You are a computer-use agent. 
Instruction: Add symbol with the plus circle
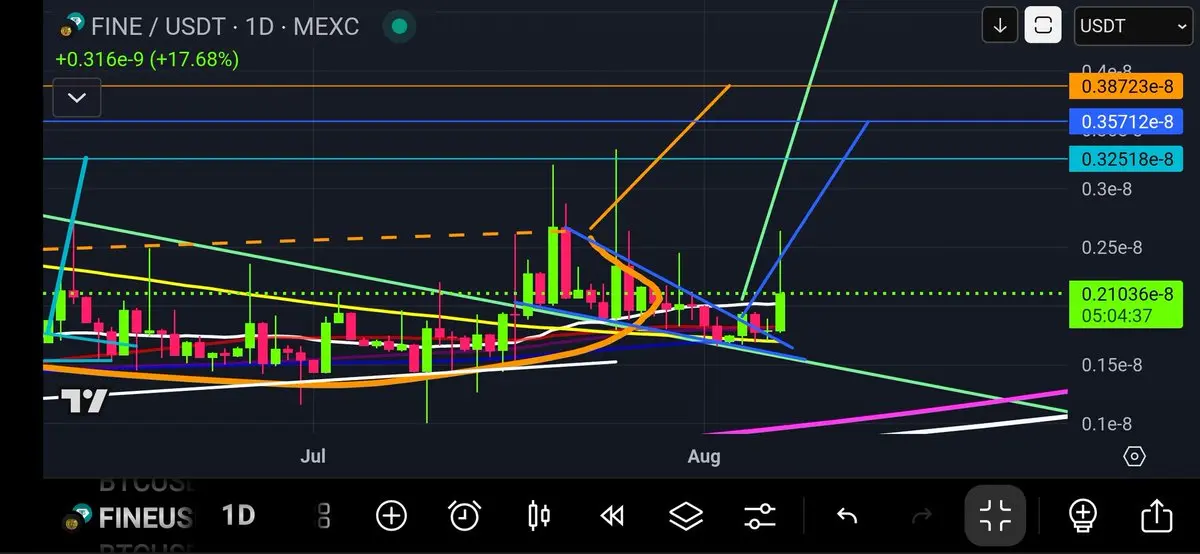[391, 516]
